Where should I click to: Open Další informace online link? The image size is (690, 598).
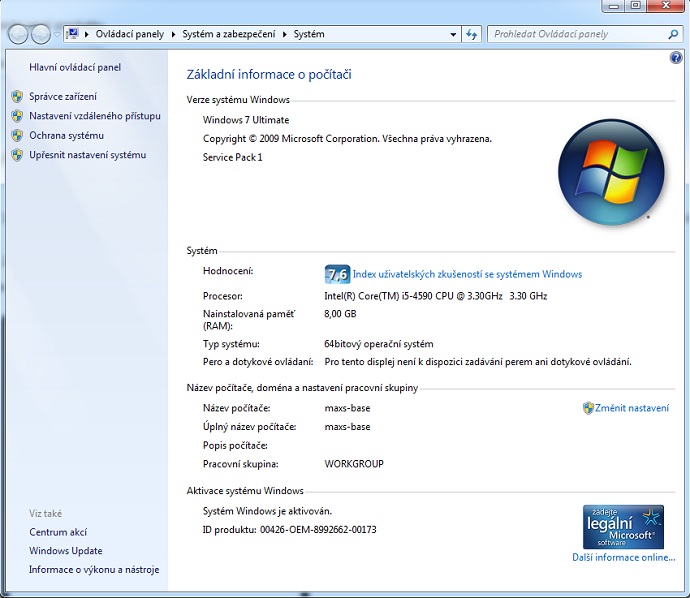pyautogui.click(x=624, y=558)
